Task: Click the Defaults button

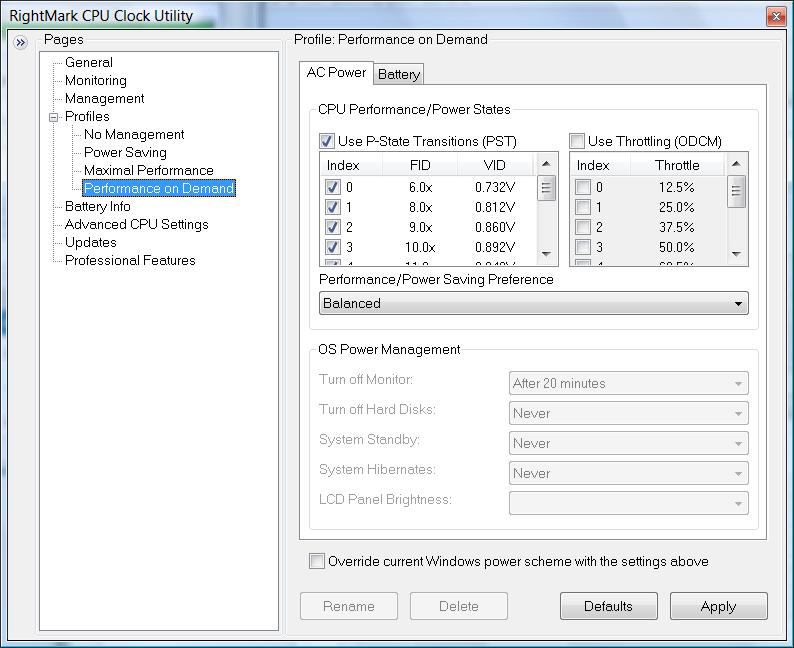Action: point(609,606)
